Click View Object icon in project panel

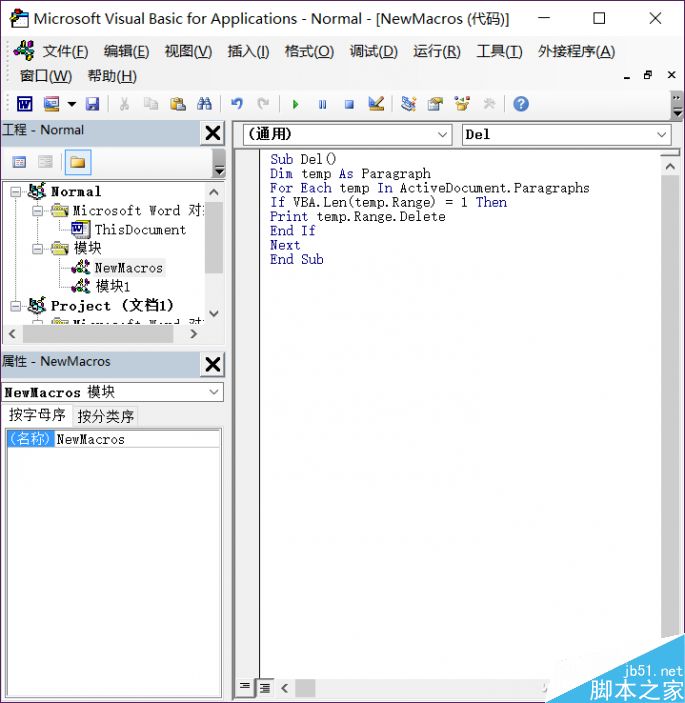45,162
